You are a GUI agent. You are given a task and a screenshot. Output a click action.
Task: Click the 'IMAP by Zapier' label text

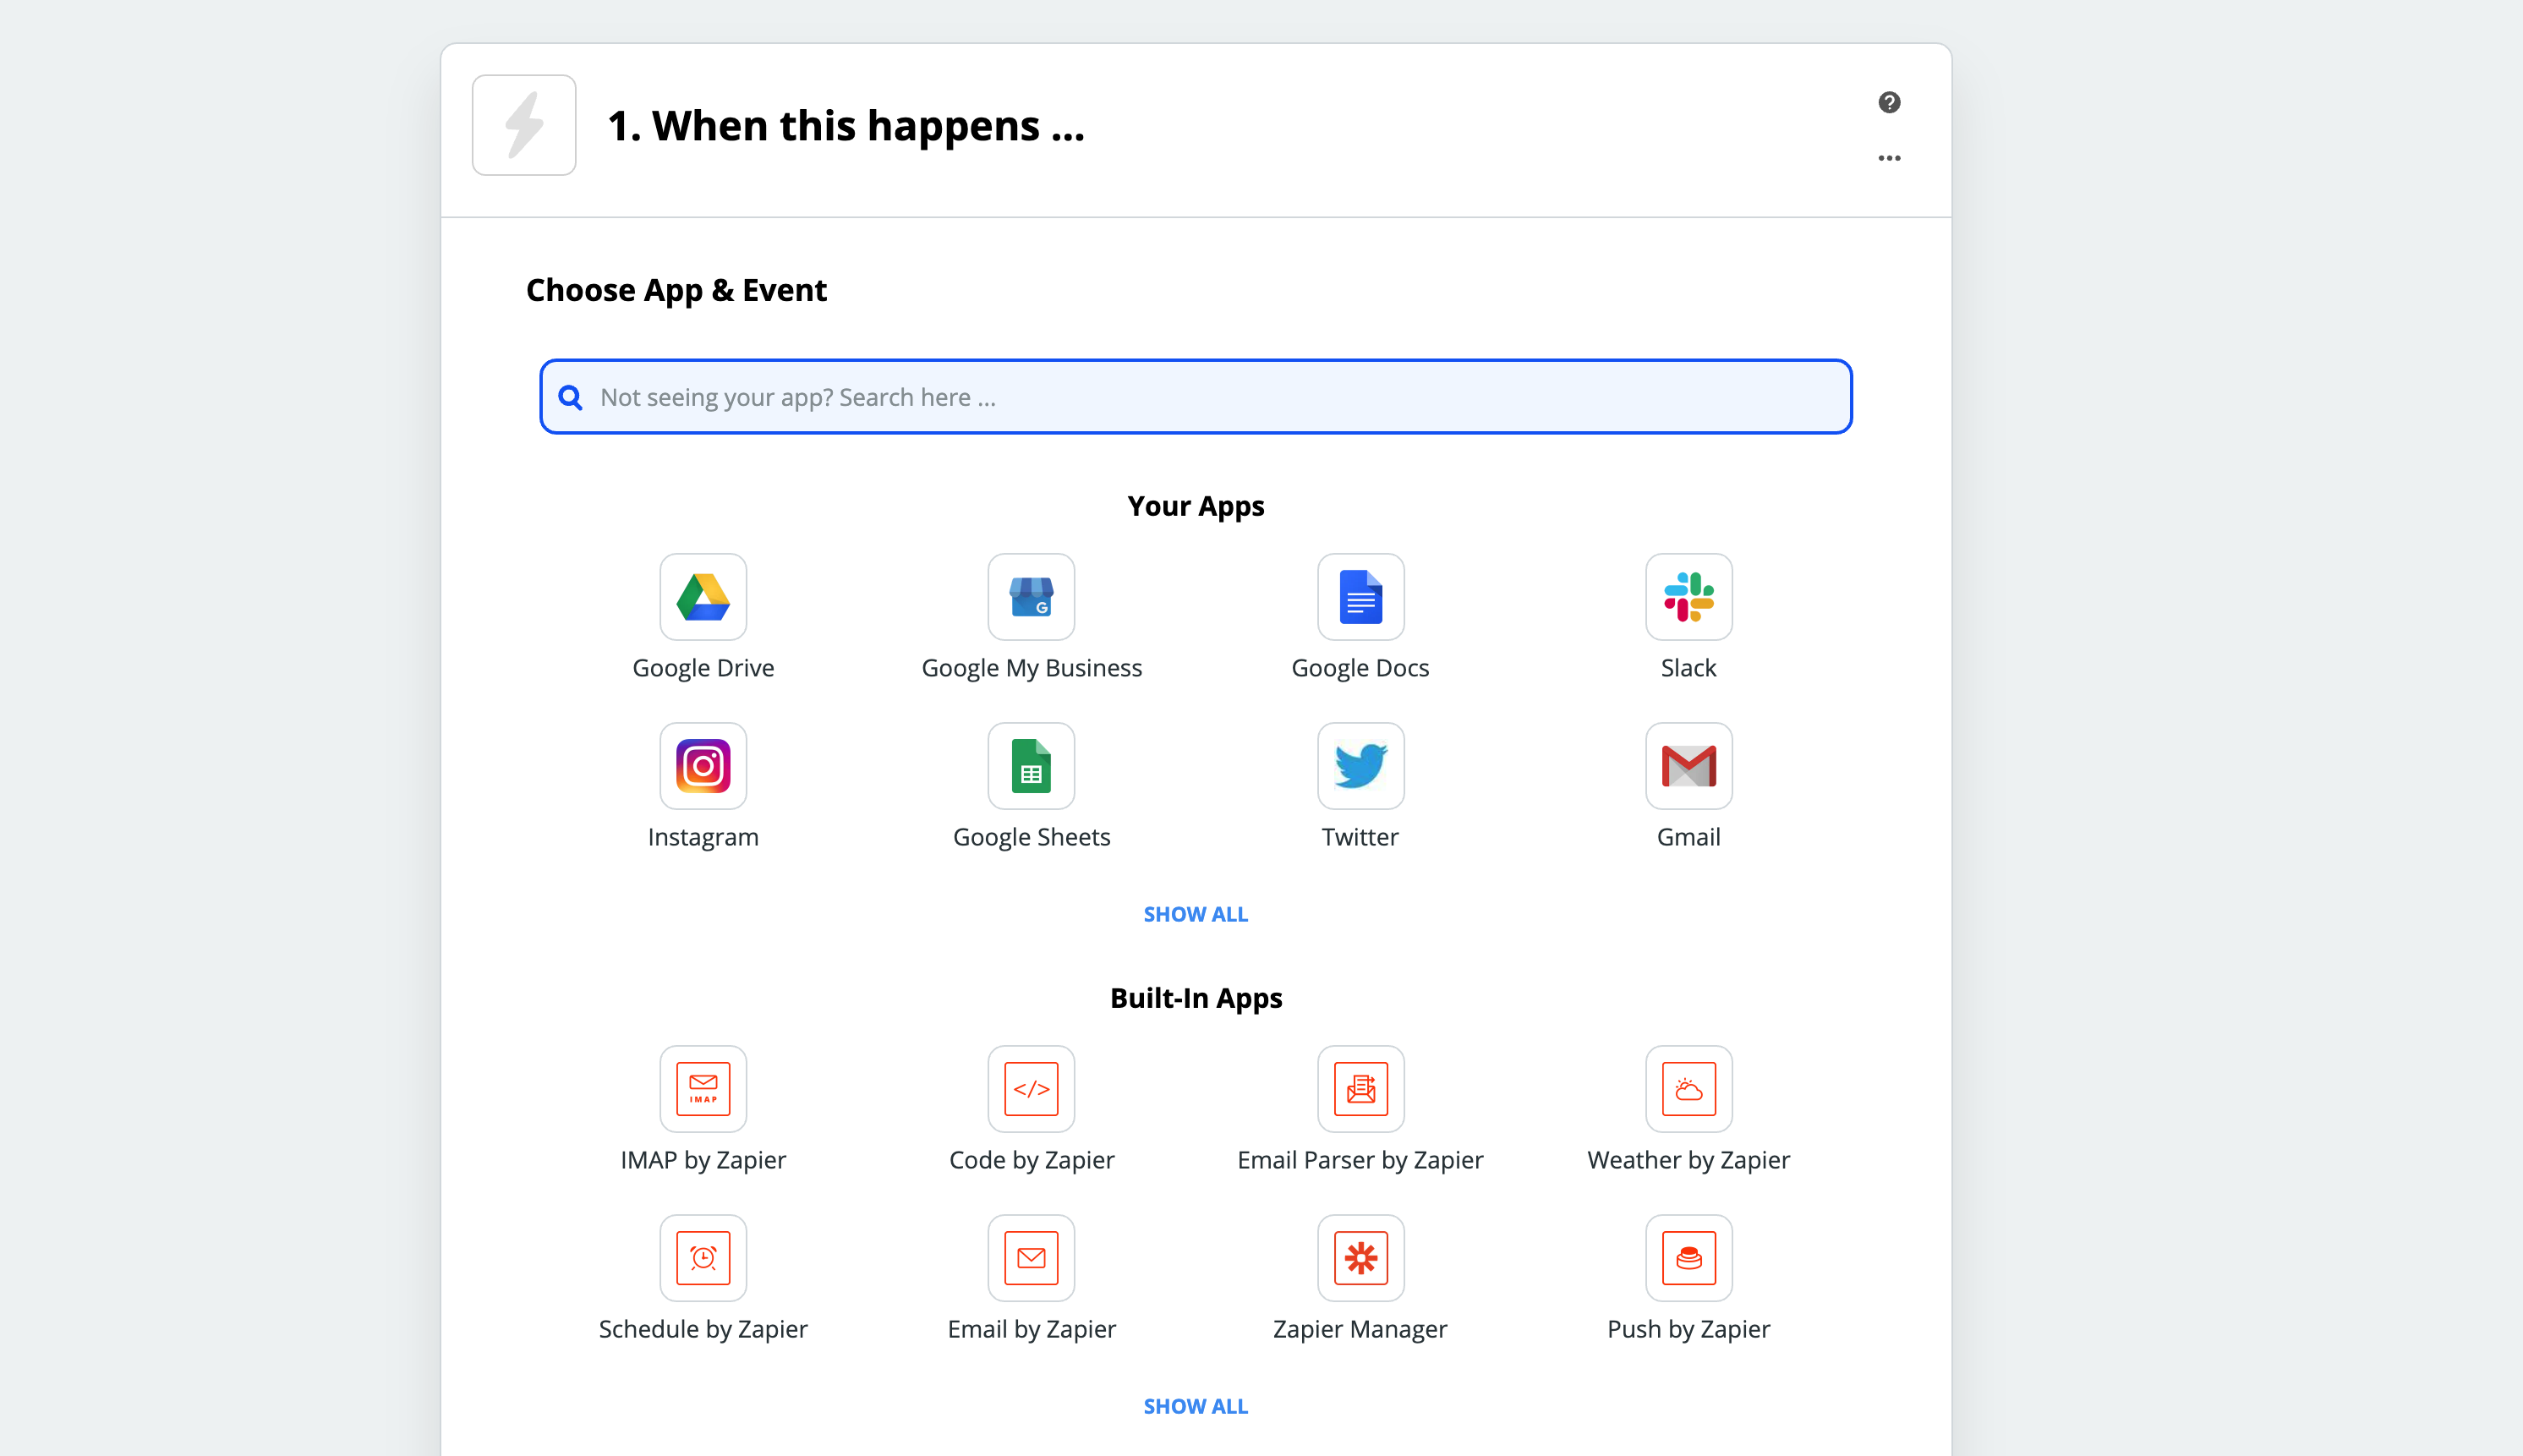pos(703,1160)
